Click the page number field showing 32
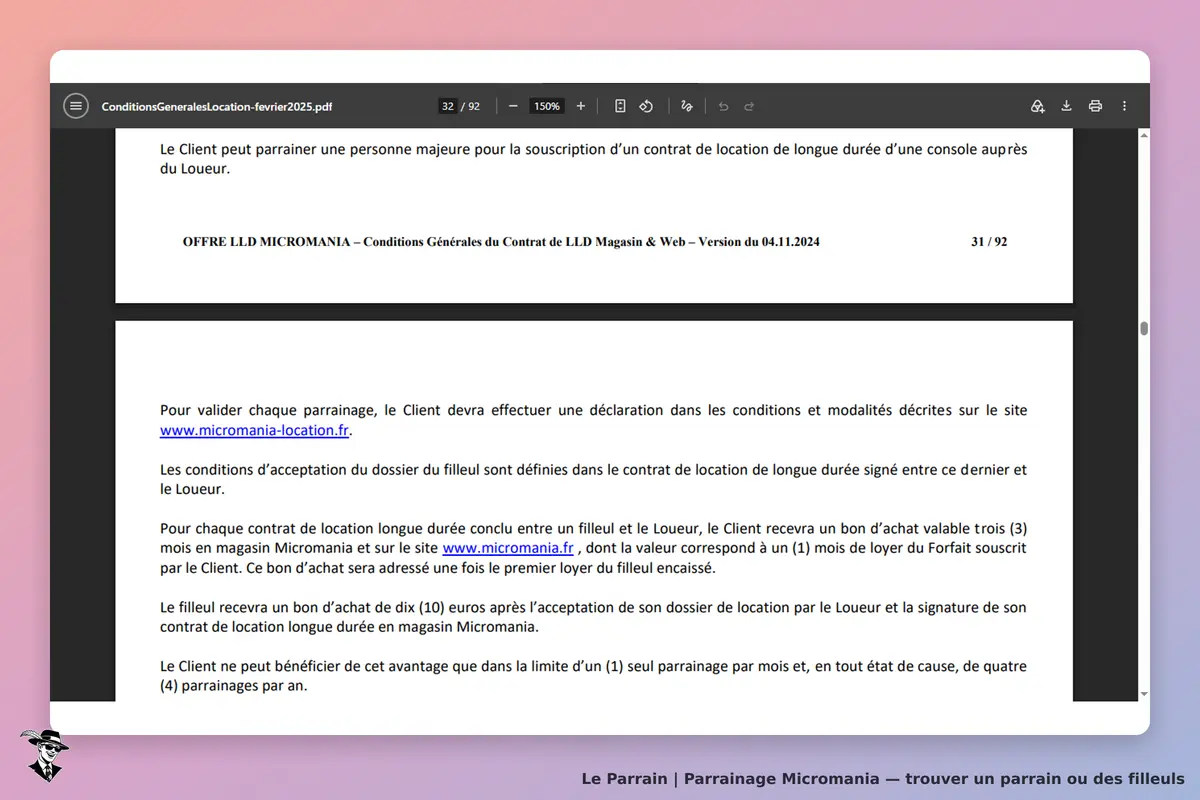1200x800 pixels. coord(447,106)
